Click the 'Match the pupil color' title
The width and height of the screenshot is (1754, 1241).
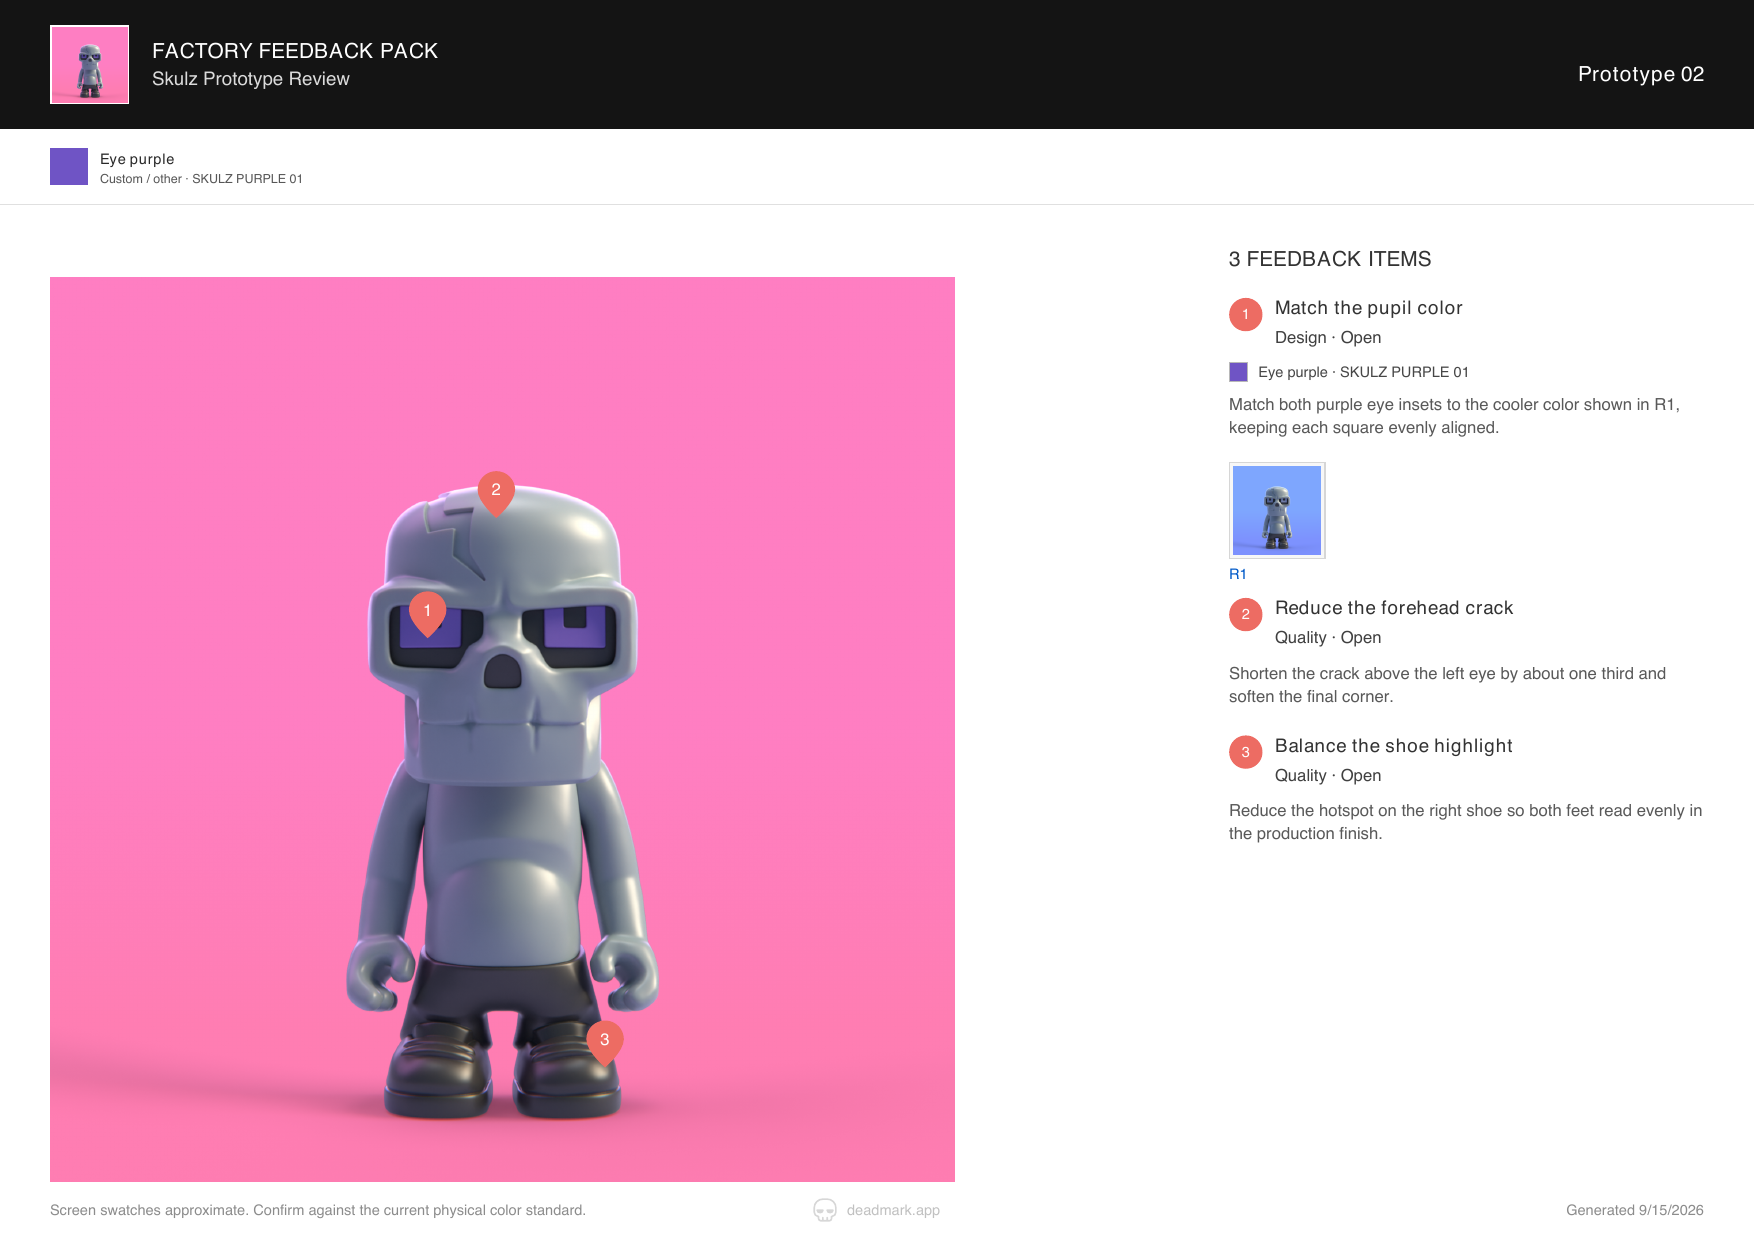[1368, 308]
